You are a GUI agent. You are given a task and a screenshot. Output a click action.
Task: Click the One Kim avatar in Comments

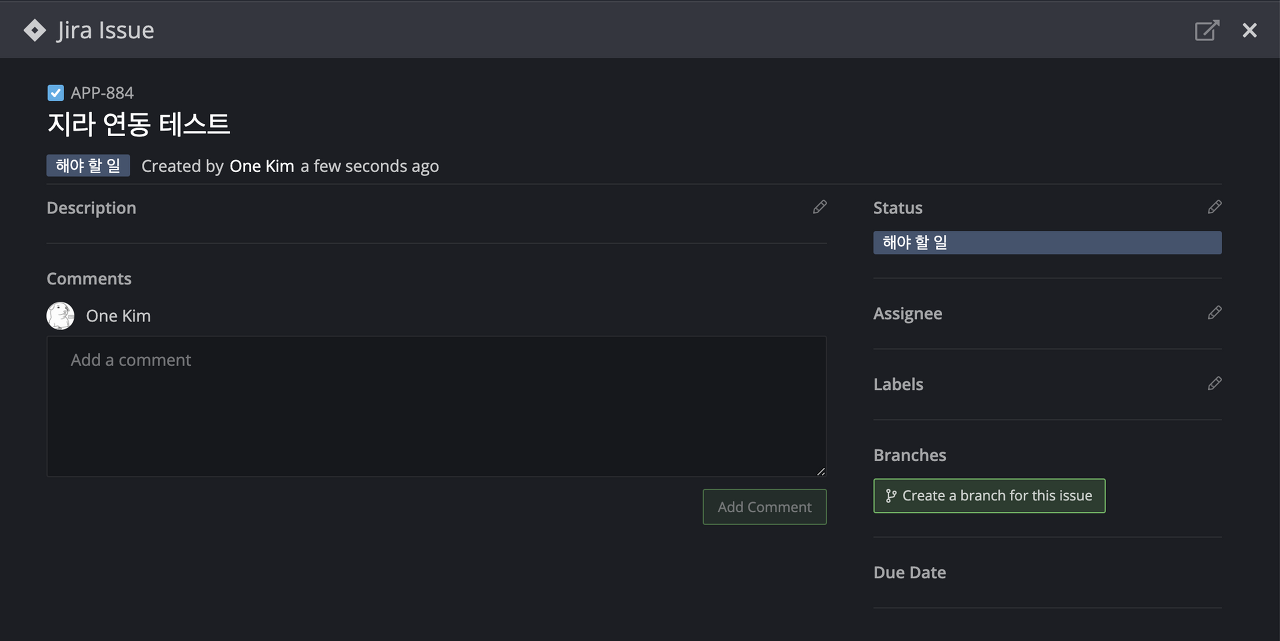click(x=61, y=316)
